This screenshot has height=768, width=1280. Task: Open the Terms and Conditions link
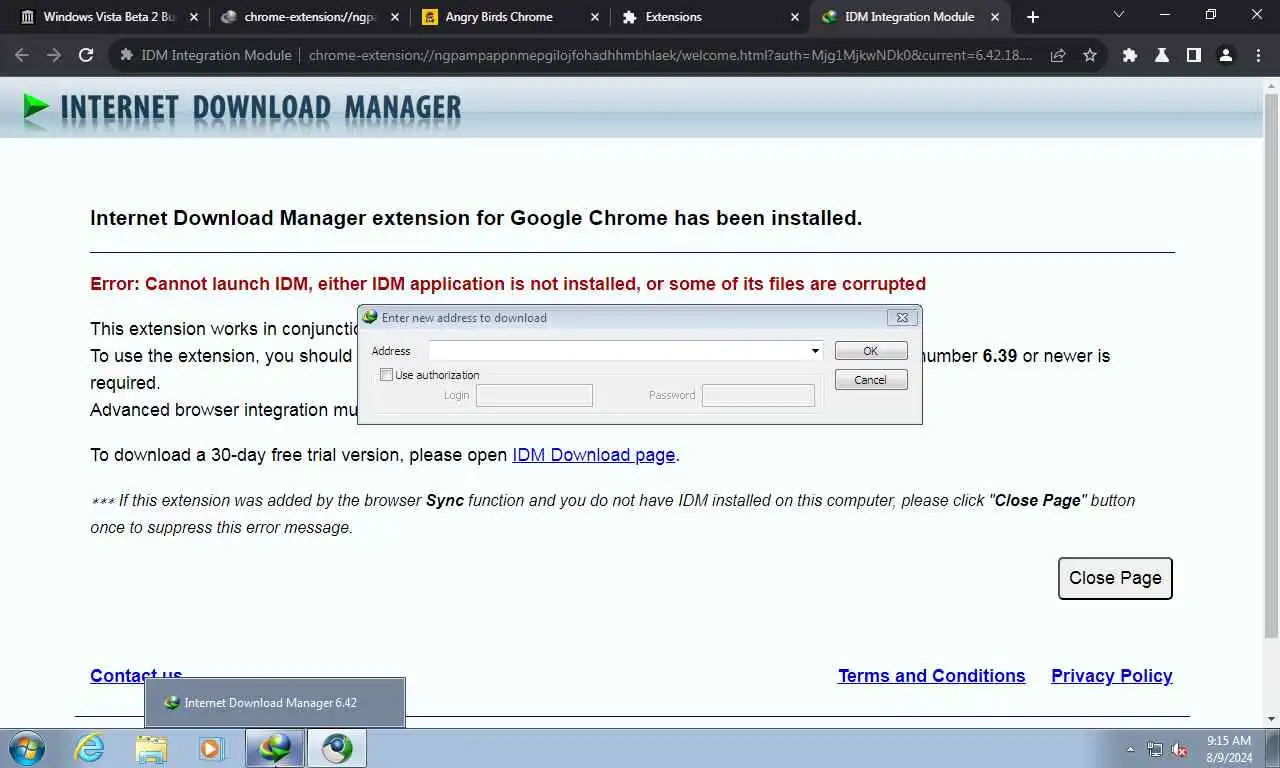pos(931,676)
